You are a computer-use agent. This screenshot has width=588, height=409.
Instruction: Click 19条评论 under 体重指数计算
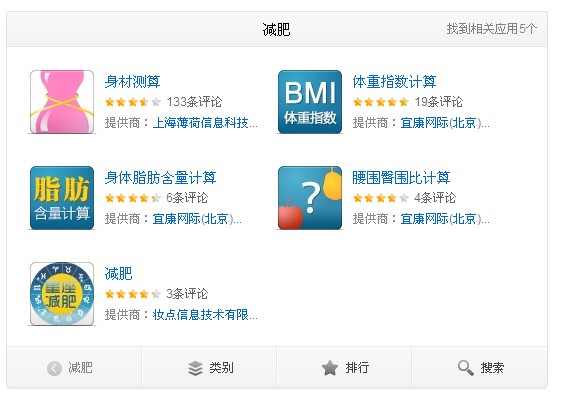pyautogui.click(x=439, y=102)
